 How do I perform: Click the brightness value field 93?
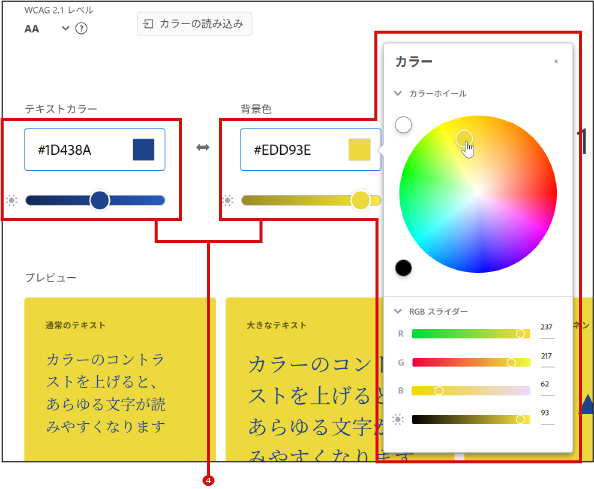click(x=547, y=415)
